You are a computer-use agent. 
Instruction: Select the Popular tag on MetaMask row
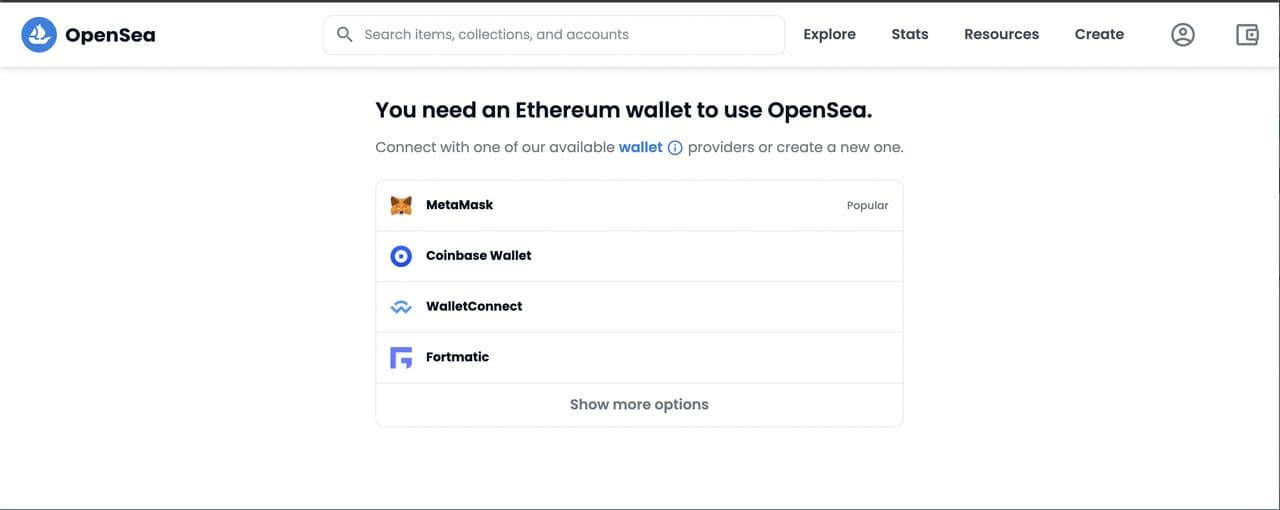point(867,206)
